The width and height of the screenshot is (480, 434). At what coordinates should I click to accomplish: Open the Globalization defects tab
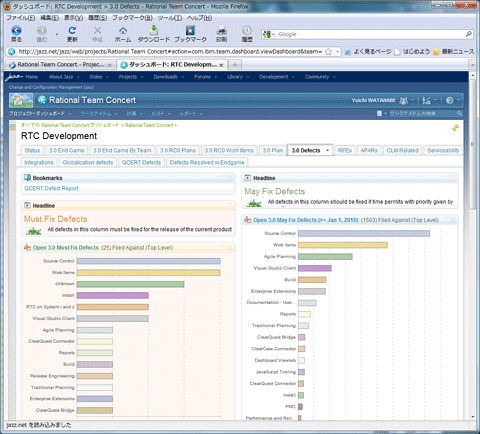pos(88,163)
